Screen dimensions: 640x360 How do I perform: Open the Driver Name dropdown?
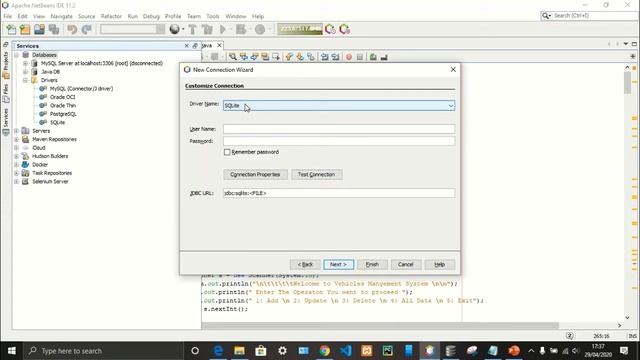click(451, 106)
